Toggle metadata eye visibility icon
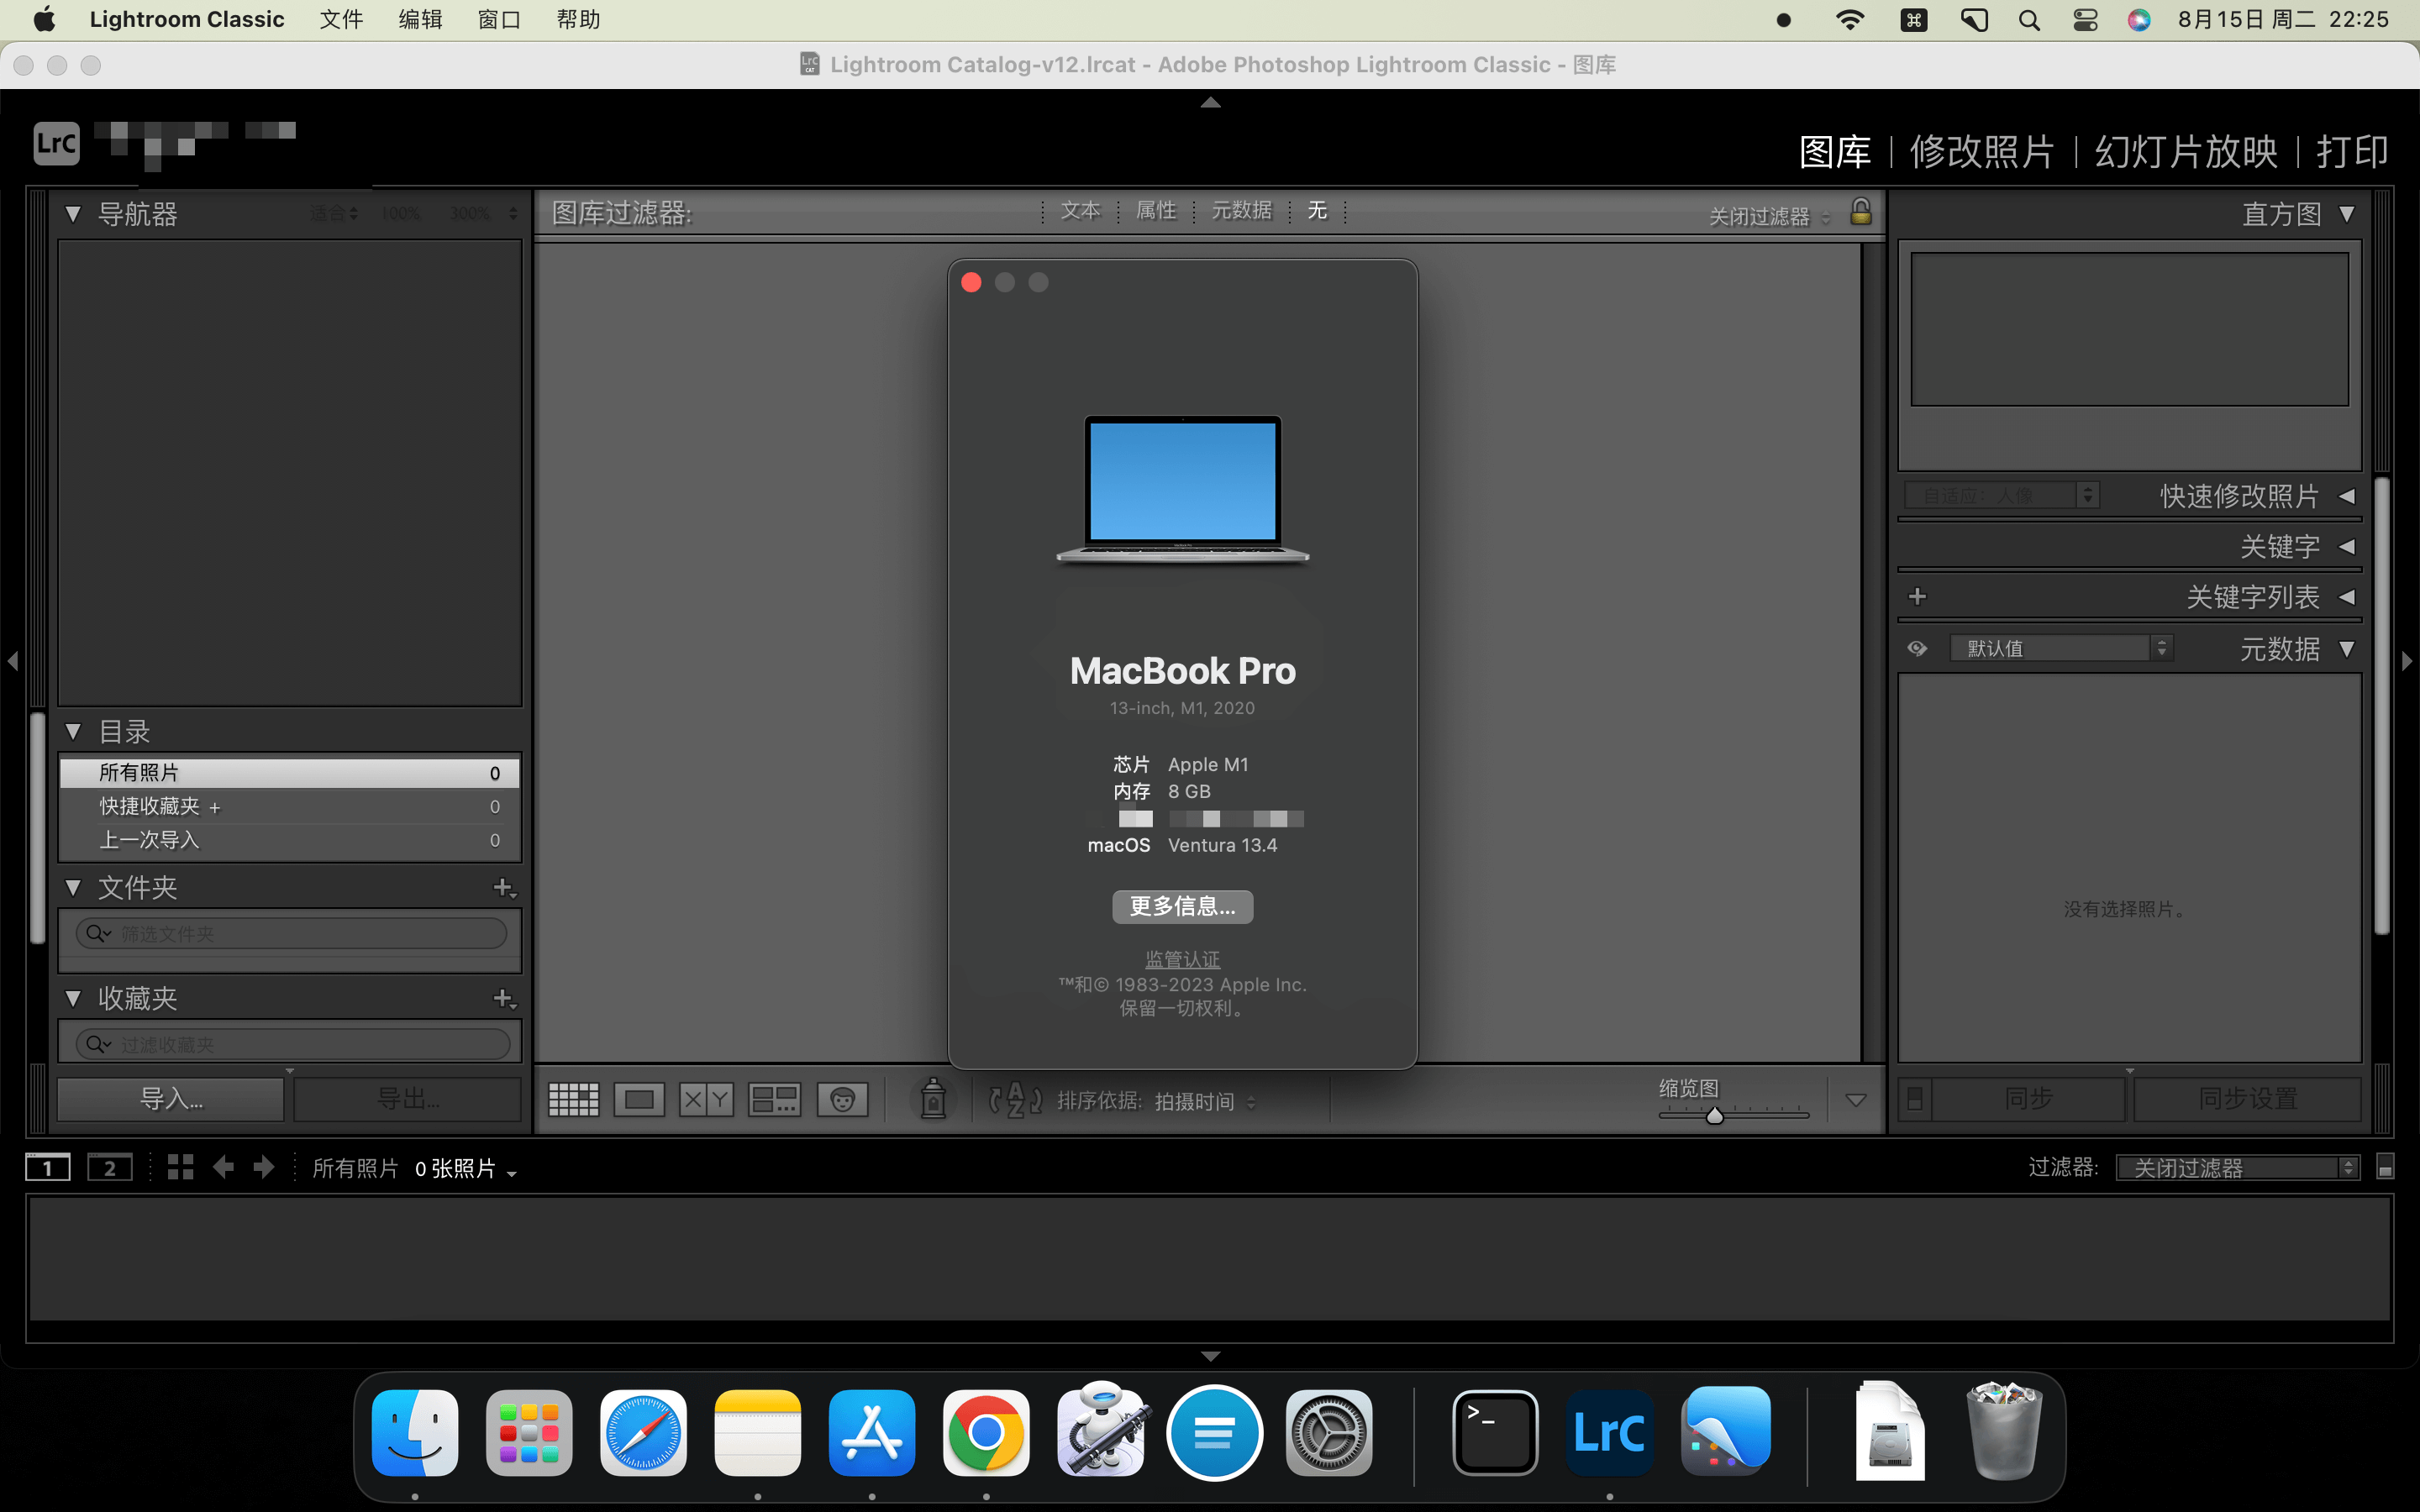 [x=1917, y=649]
